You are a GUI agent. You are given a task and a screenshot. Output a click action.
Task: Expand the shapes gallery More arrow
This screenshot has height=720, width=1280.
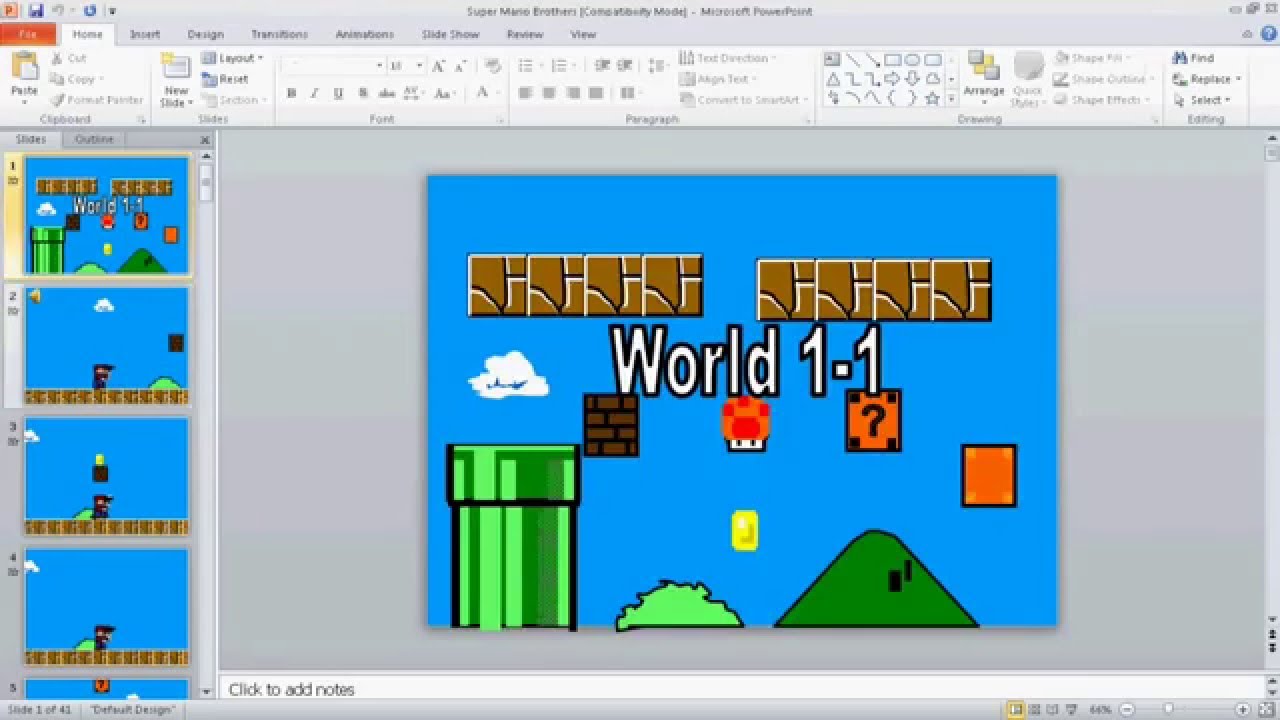pos(951,99)
